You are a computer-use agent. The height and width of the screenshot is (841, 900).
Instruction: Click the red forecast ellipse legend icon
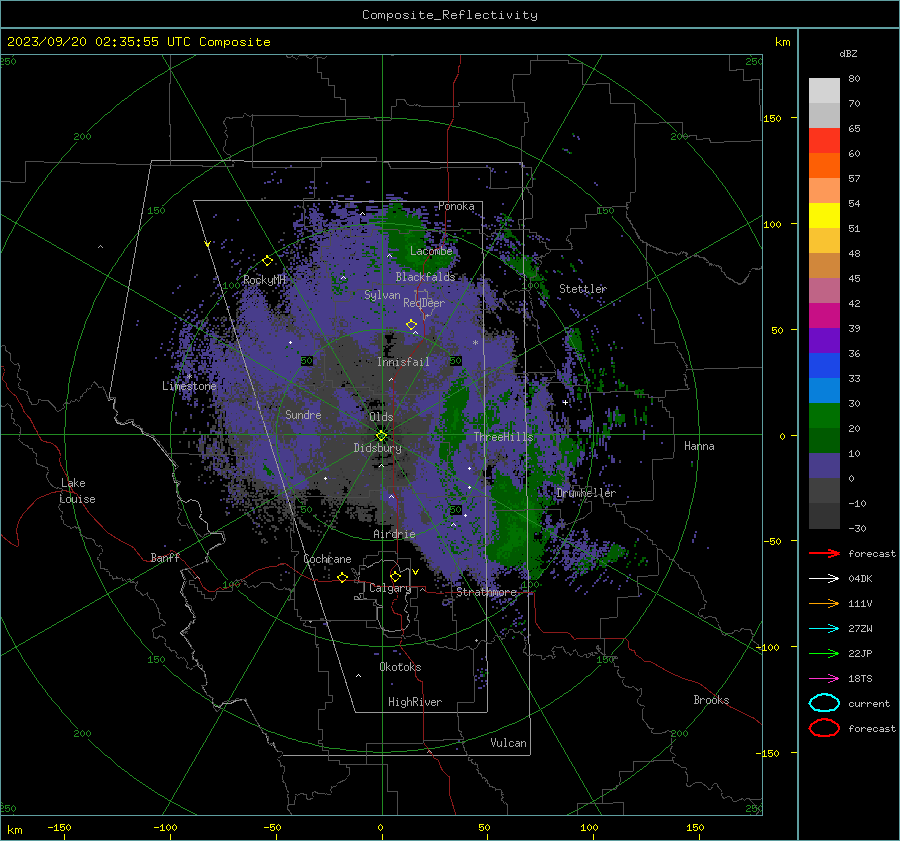[x=824, y=728]
